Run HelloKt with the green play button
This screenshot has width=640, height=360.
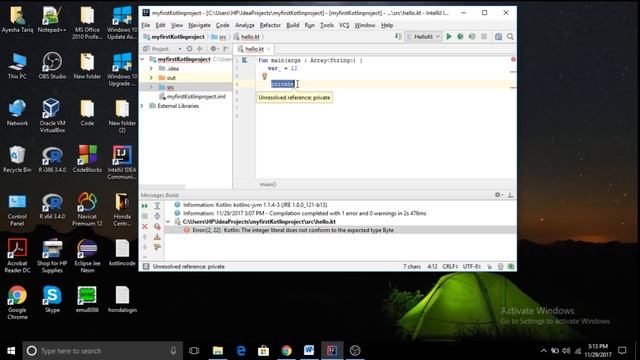click(449, 37)
